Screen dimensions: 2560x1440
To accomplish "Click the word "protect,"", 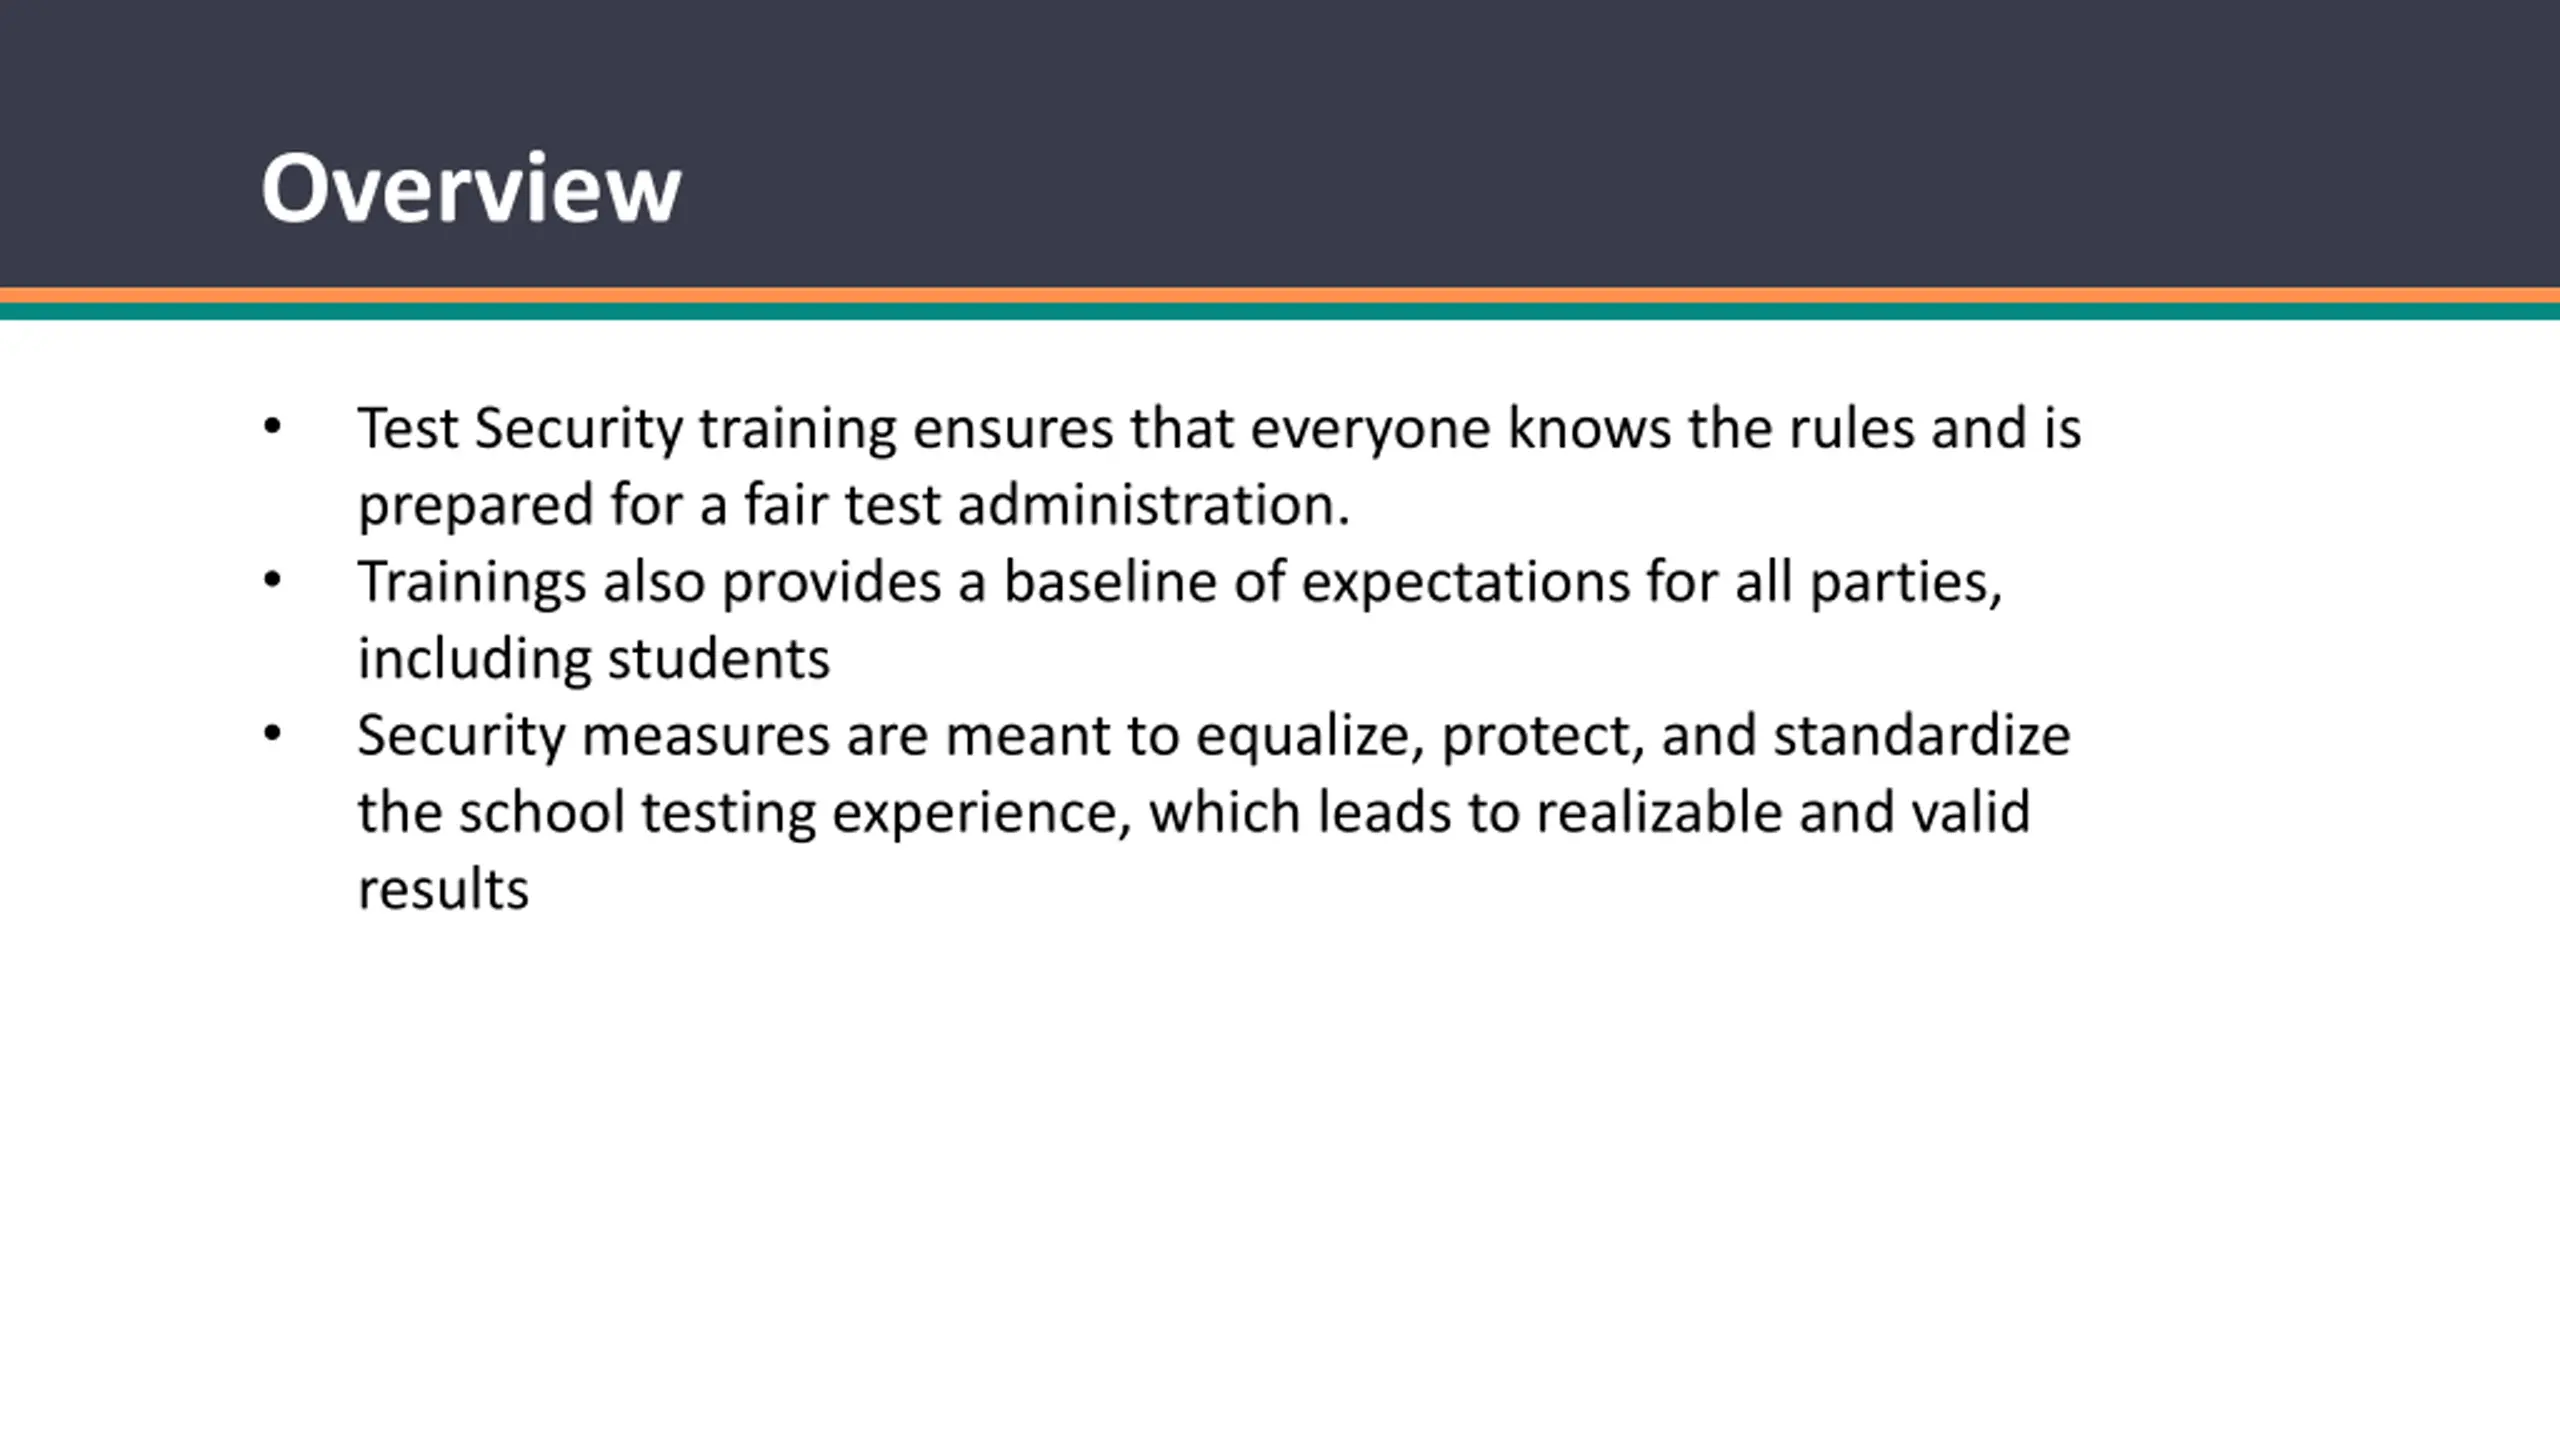I will point(1543,737).
